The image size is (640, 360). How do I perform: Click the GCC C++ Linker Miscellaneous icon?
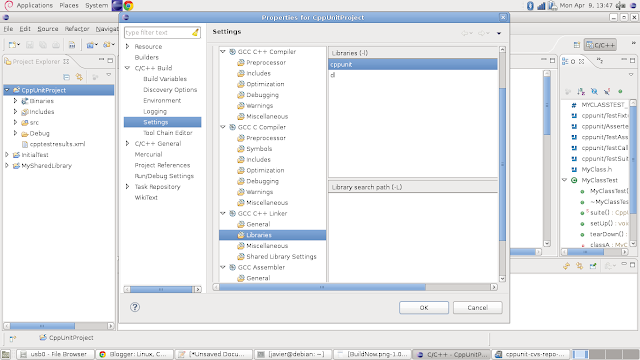point(241,246)
